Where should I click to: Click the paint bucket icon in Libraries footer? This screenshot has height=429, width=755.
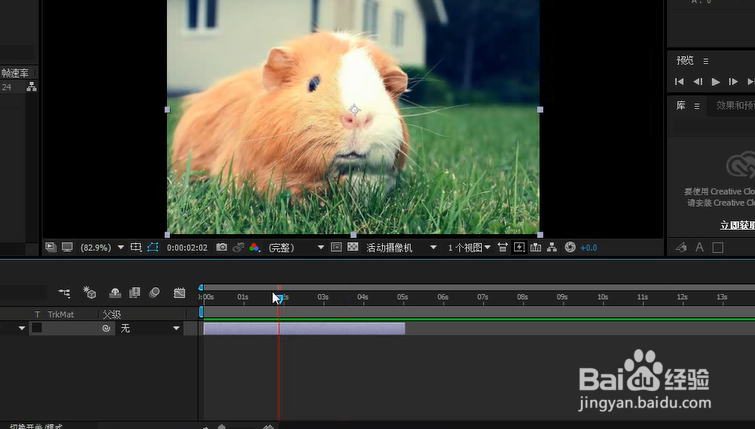[x=681, y=247]
